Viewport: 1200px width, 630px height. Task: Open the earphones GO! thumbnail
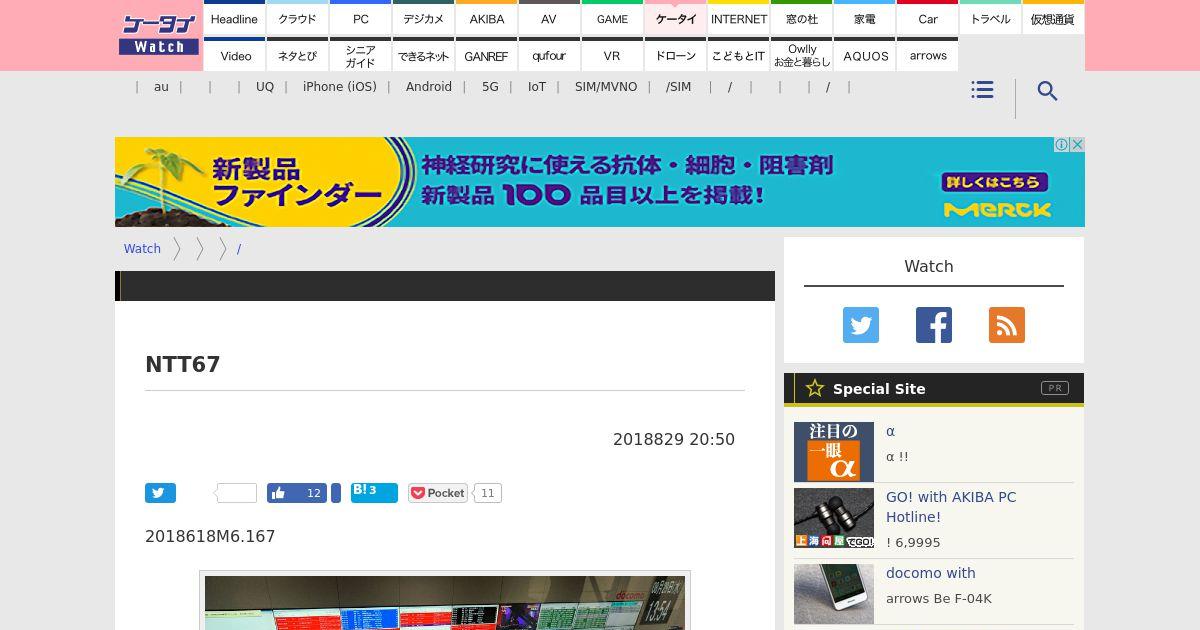[x=834, y=518]
